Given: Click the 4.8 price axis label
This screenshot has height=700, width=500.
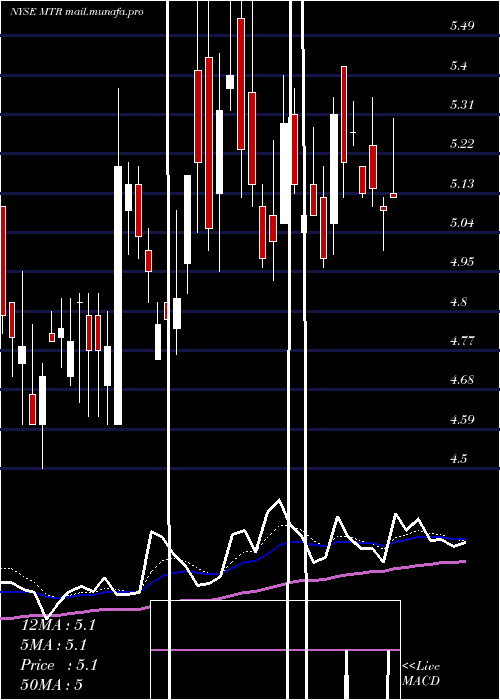Looking at the screenshot, I should click(x=458, y=302).
